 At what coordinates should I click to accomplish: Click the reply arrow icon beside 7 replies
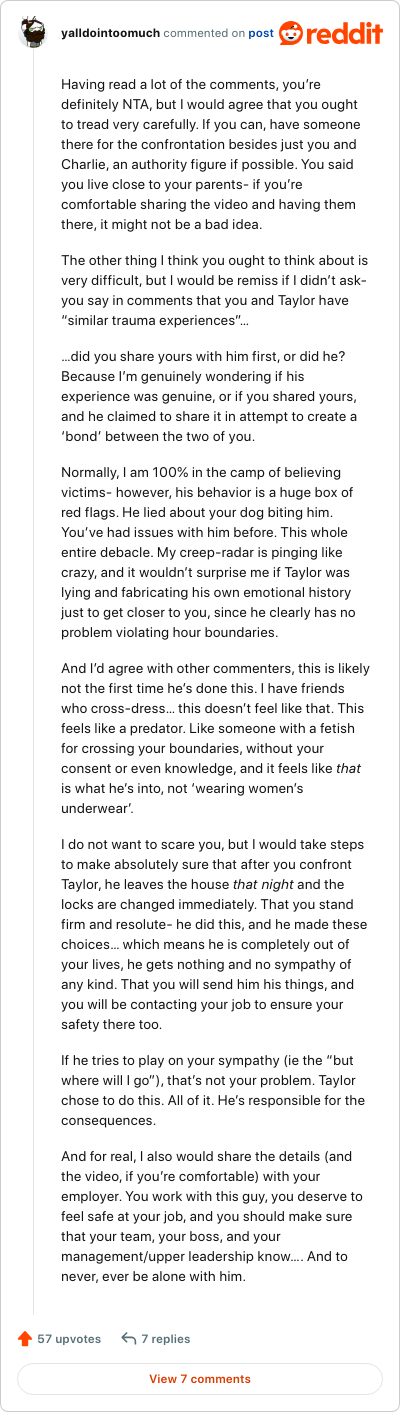(128, 1338)
